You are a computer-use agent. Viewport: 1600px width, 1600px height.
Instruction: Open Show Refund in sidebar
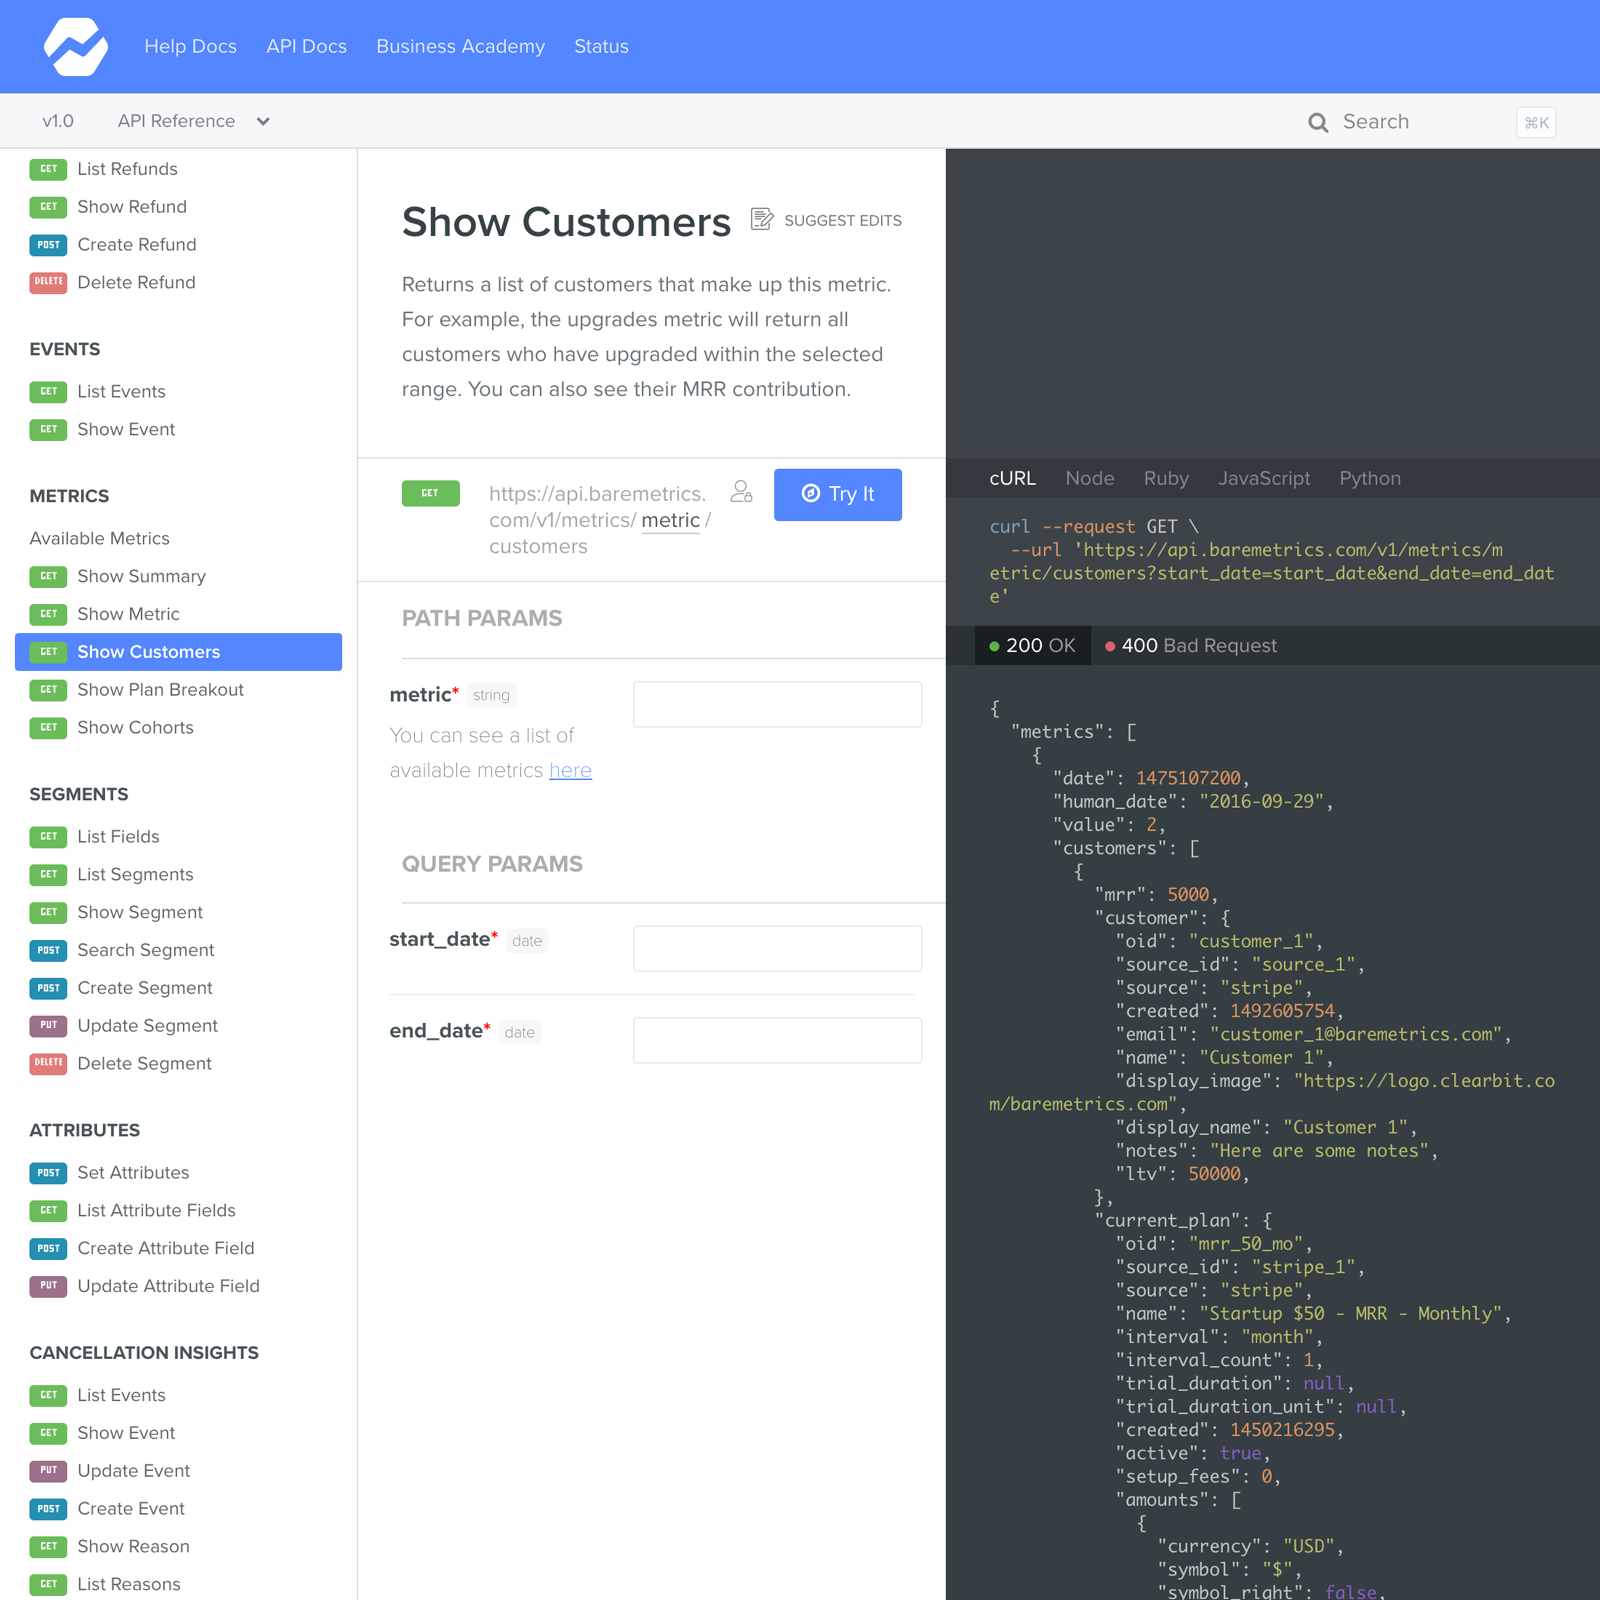(132, 207)
